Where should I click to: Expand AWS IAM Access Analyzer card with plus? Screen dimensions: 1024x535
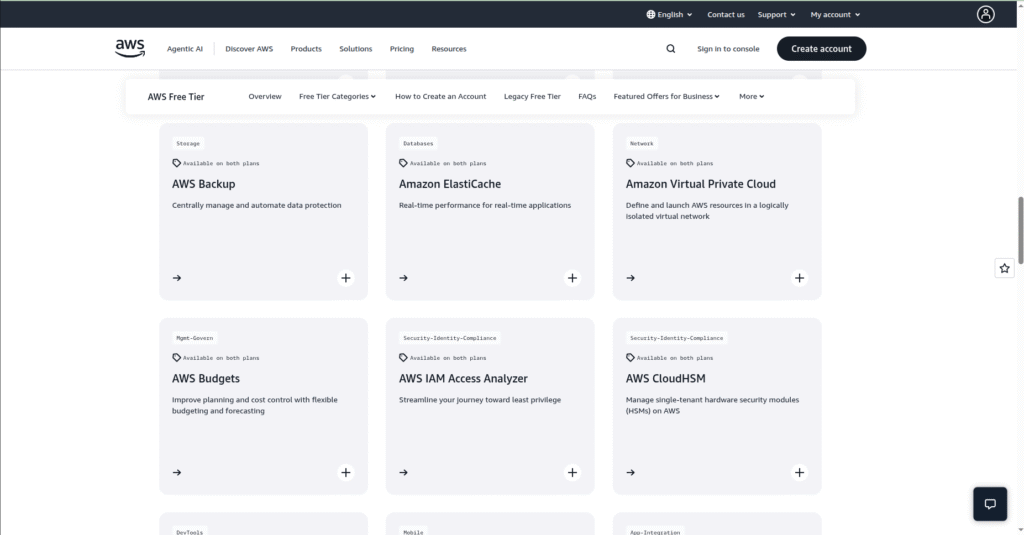[x=572, y=472]
